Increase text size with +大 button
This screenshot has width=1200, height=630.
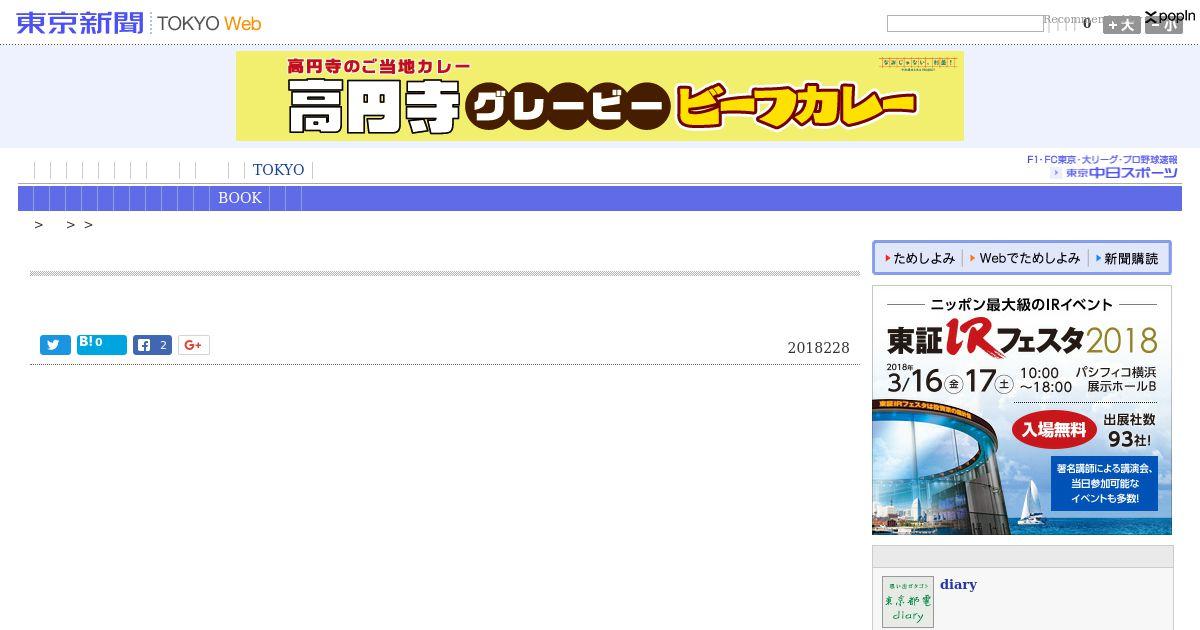click(1122, 25)
